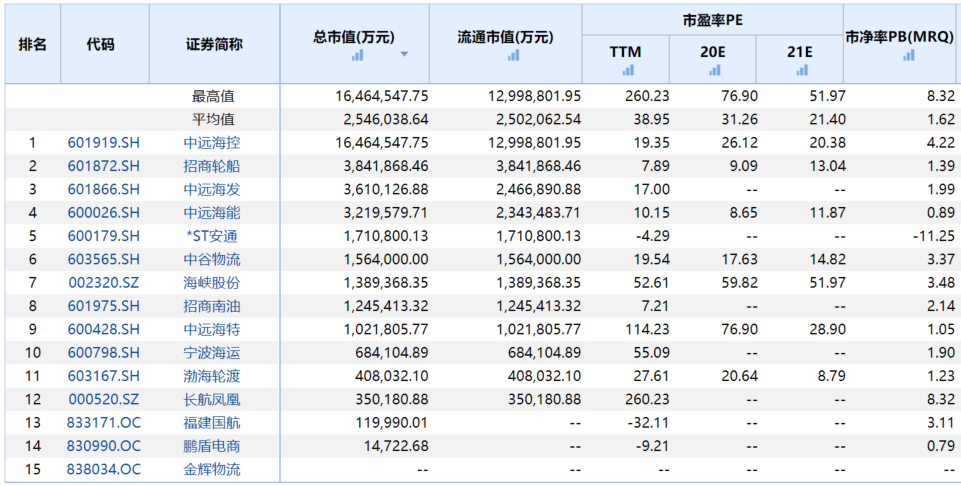Click the chart icon under 流通市值(万元)
The width and height of the screenshot is (961, 486).
pyautogui.click(x=514, y=55)
